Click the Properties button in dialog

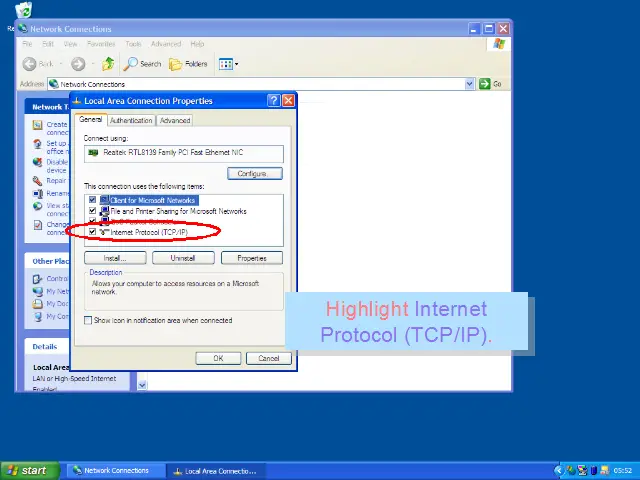pyautogui.click(x=251, y=257)
